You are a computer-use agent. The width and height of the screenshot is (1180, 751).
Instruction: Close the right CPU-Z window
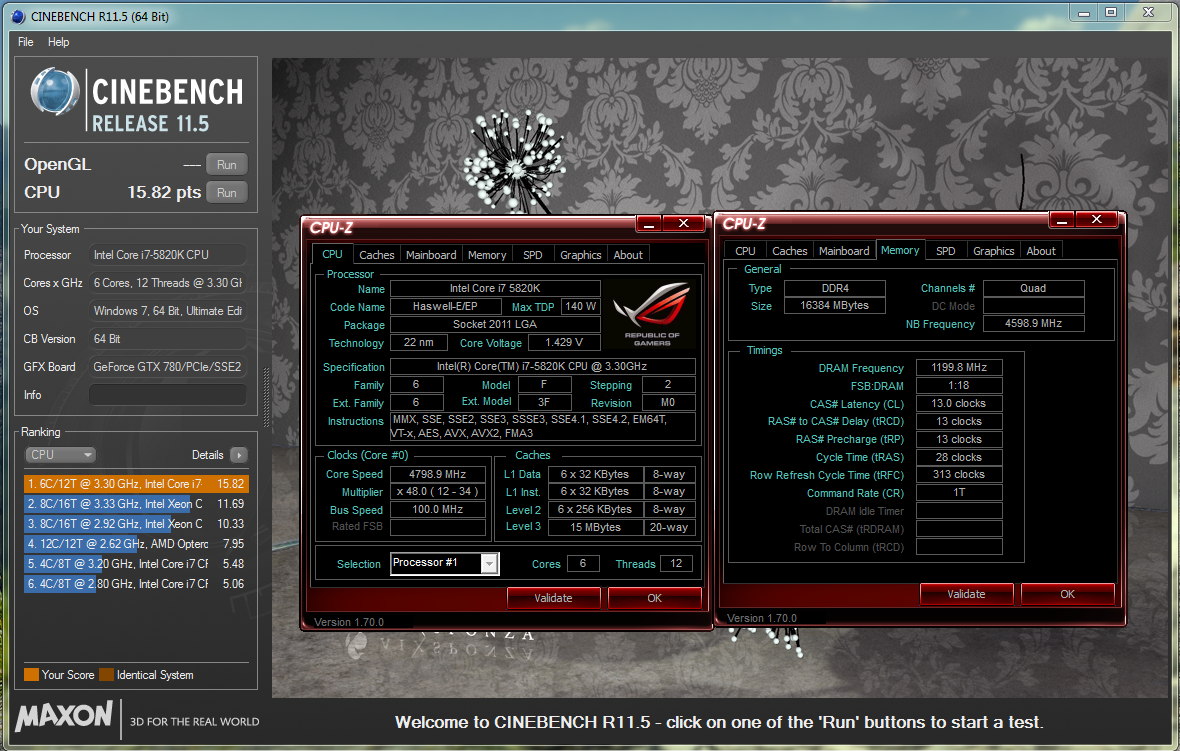pyautogui.click(x=1096, y=219)
